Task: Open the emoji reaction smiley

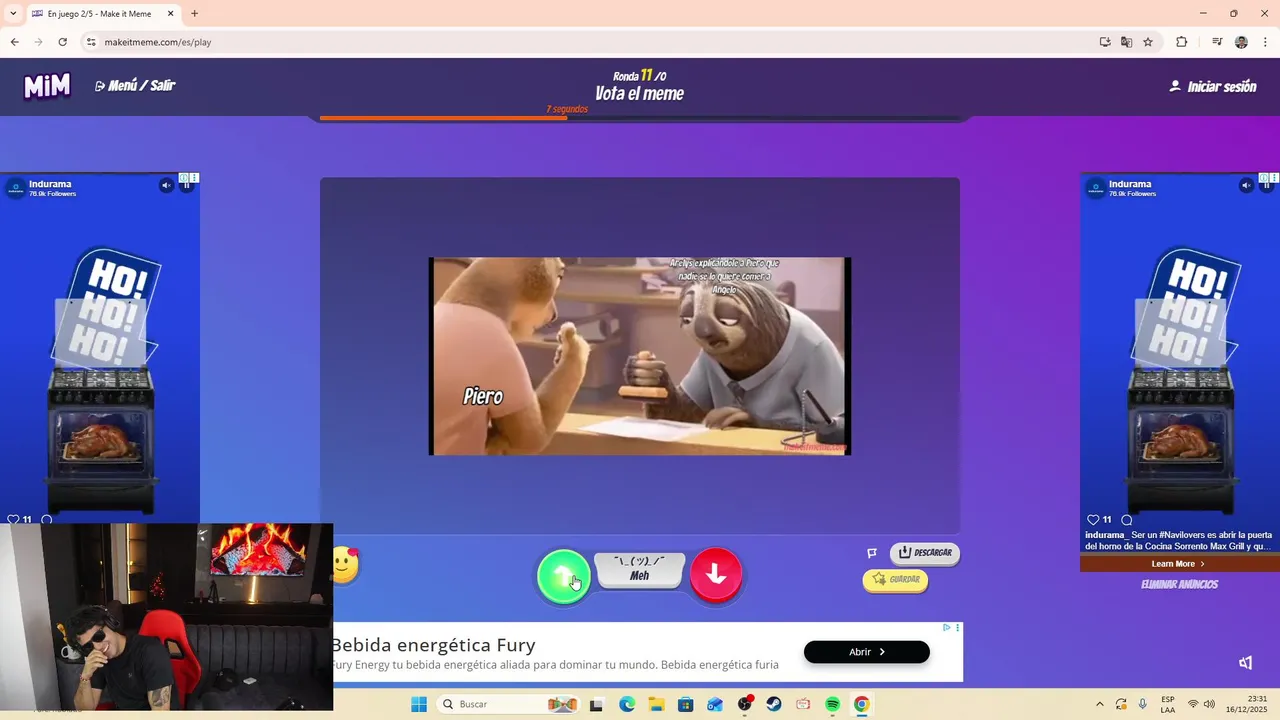Action: [345, 565]
